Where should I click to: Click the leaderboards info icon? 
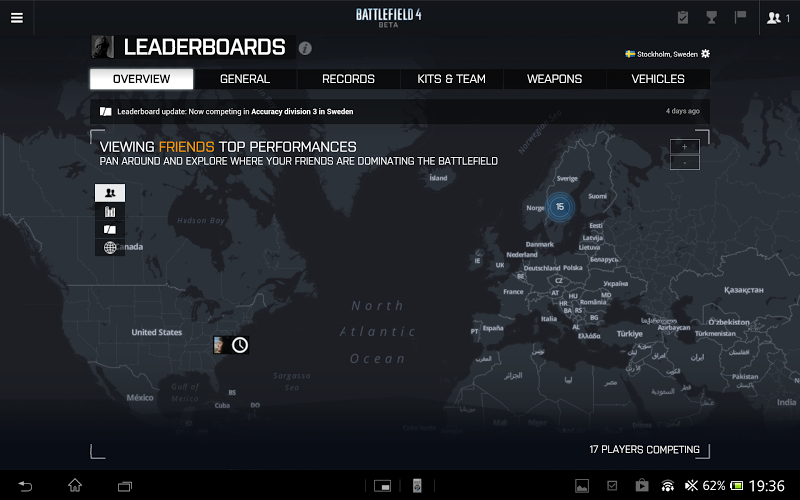pos(305,48)
